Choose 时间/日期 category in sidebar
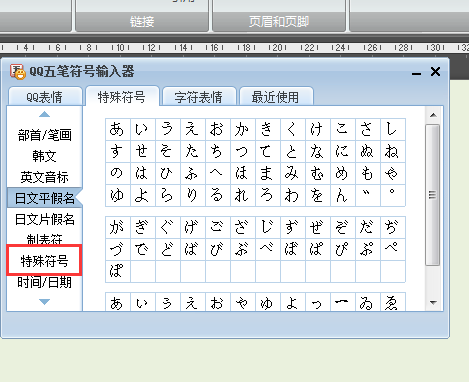 tap(44, 282)
